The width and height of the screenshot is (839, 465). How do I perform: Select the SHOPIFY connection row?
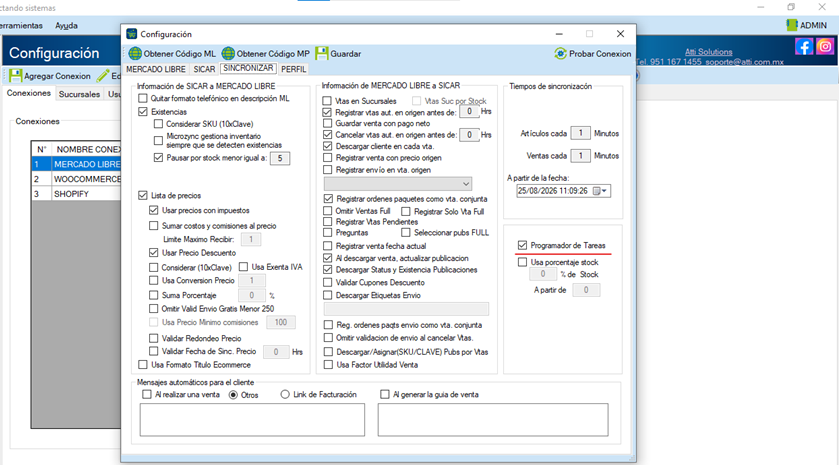[76, 194]
